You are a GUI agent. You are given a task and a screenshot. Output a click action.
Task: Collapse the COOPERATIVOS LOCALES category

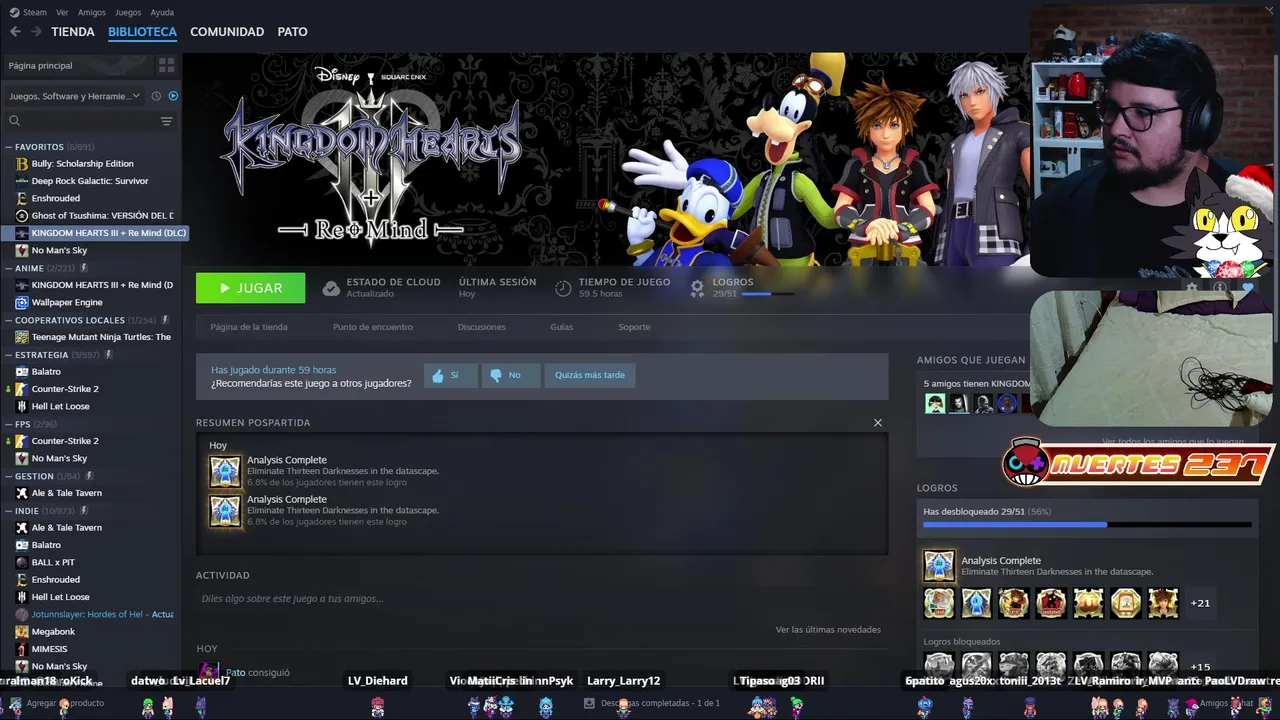(x=9, y=320)
